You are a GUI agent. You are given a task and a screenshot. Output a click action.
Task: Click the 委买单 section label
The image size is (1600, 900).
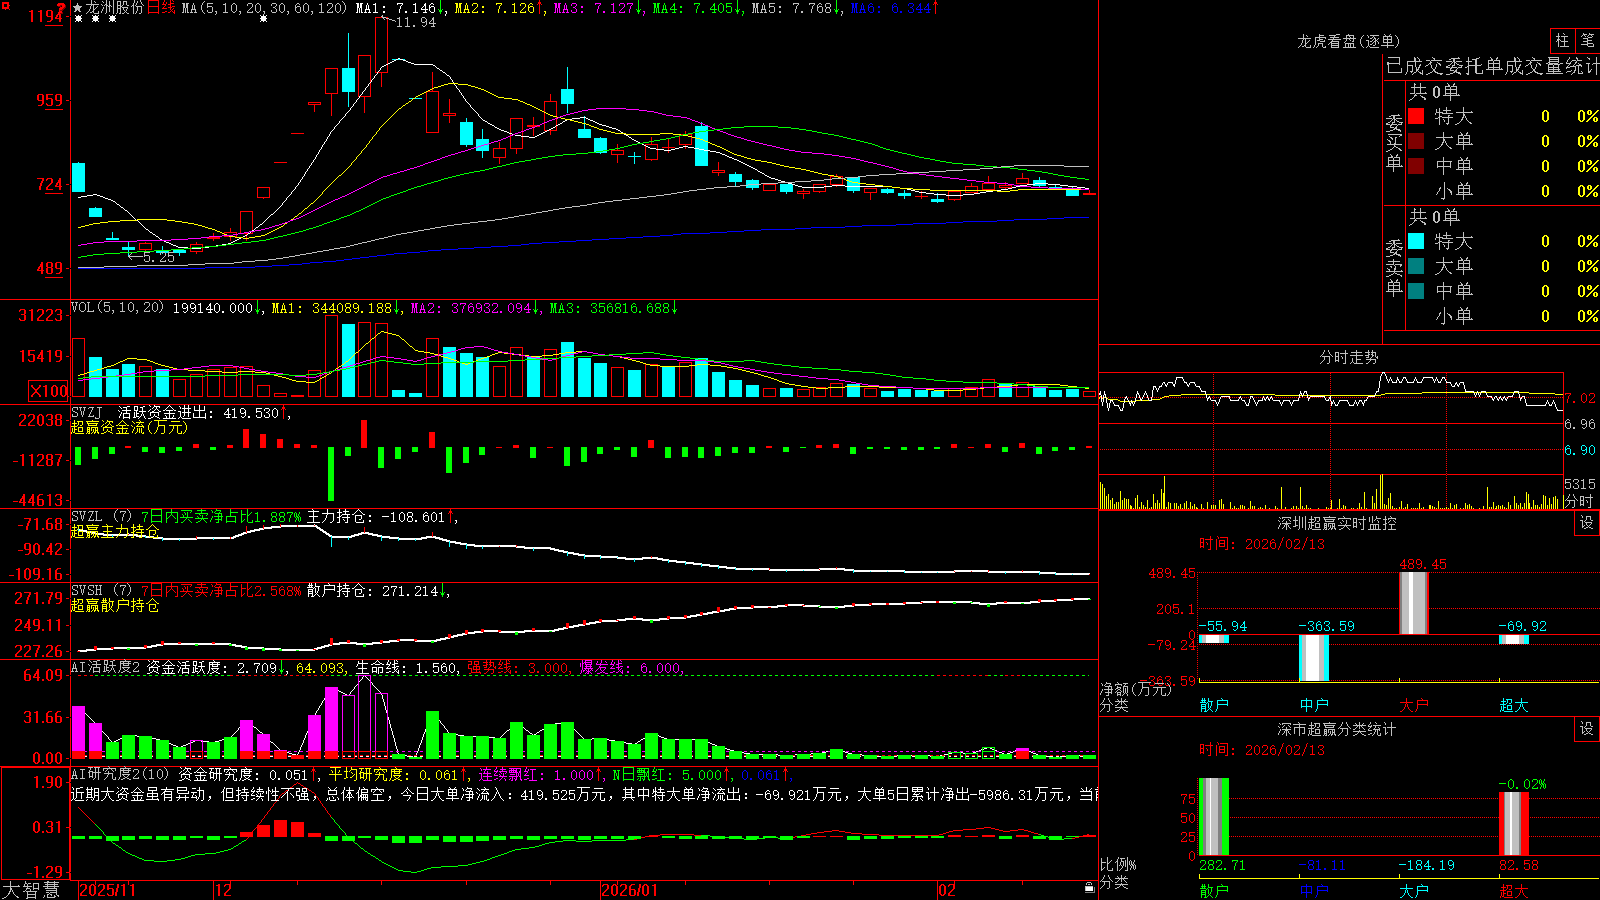pos(1394,142)
